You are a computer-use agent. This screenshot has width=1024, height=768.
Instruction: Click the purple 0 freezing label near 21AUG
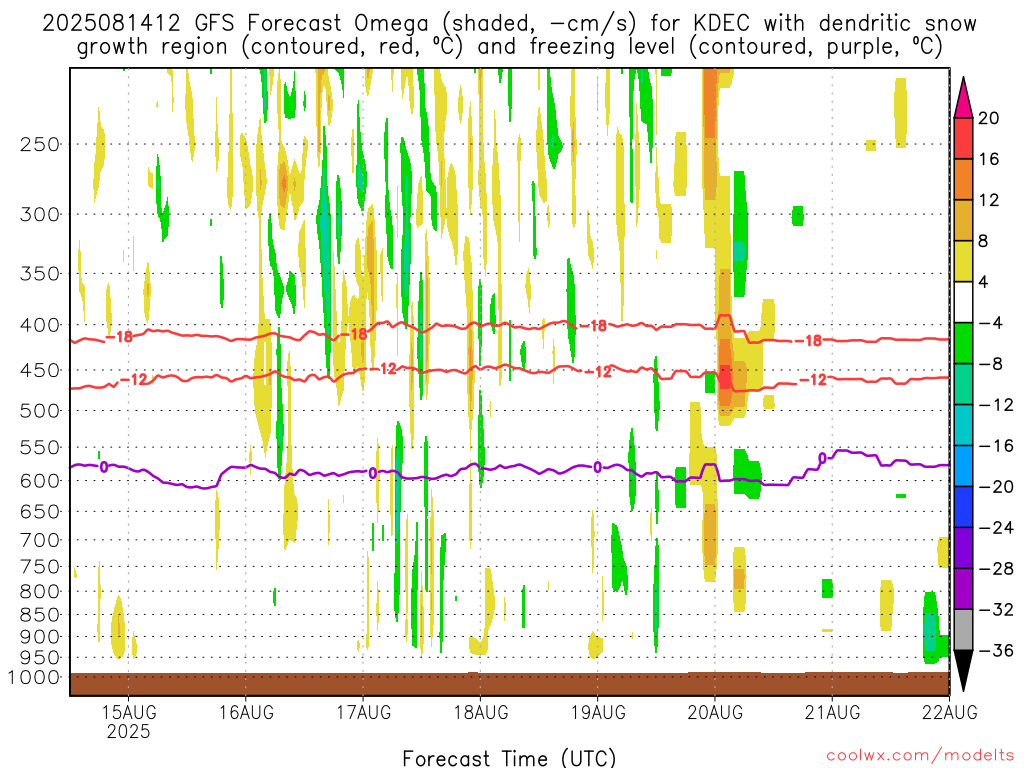point(823,458)
